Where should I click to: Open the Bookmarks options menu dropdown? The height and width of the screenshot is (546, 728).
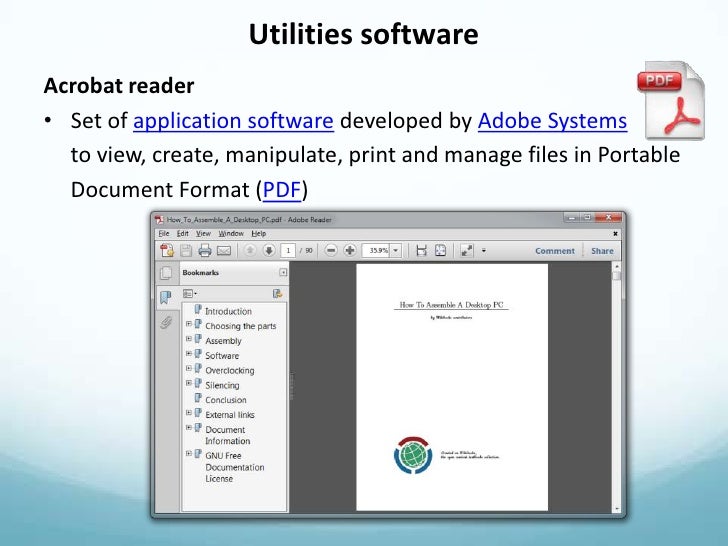pyautogui.click(x=190, y=293)
